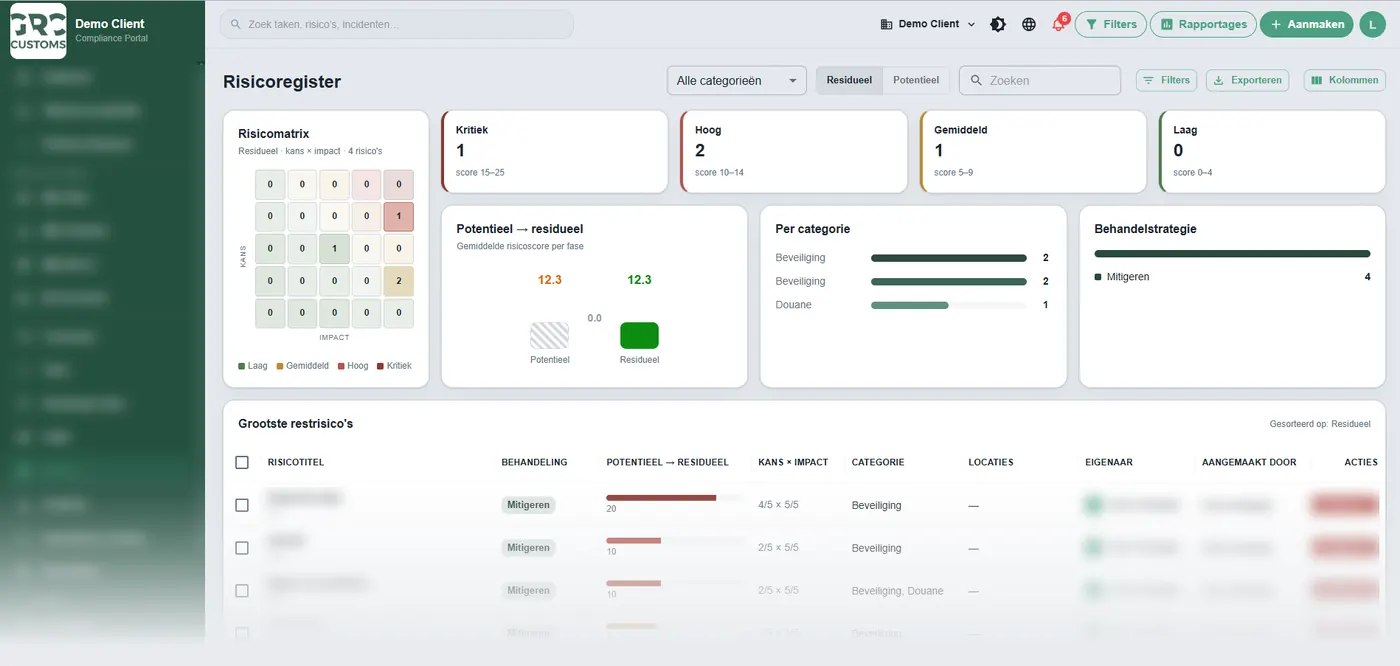This screenshot has height=666, width=1400.
Task: Click the Douane category bar
Action: click(x=948, y=305)
